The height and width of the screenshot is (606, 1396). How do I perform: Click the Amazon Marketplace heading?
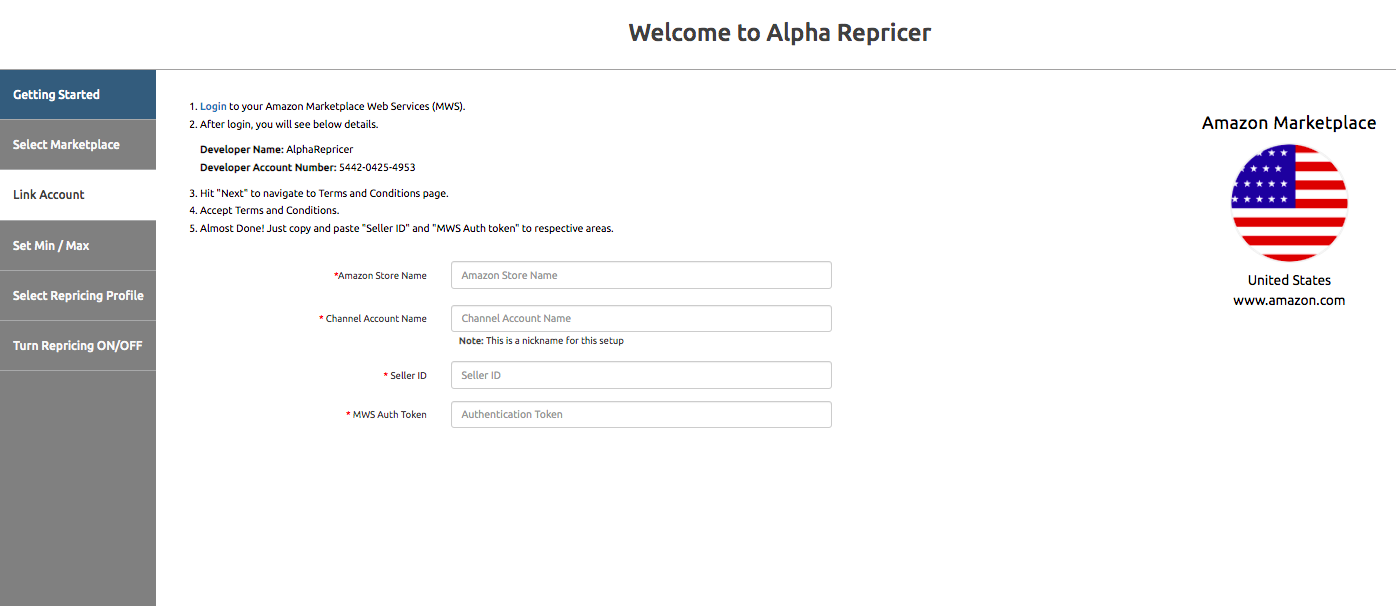(x=1289, y=123)
